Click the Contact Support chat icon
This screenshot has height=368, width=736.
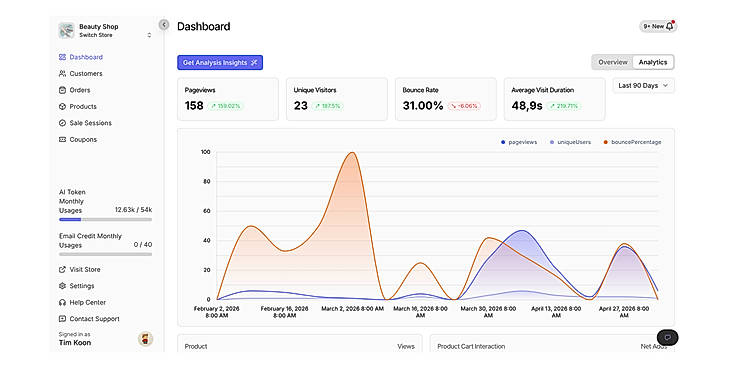point(62,319)
